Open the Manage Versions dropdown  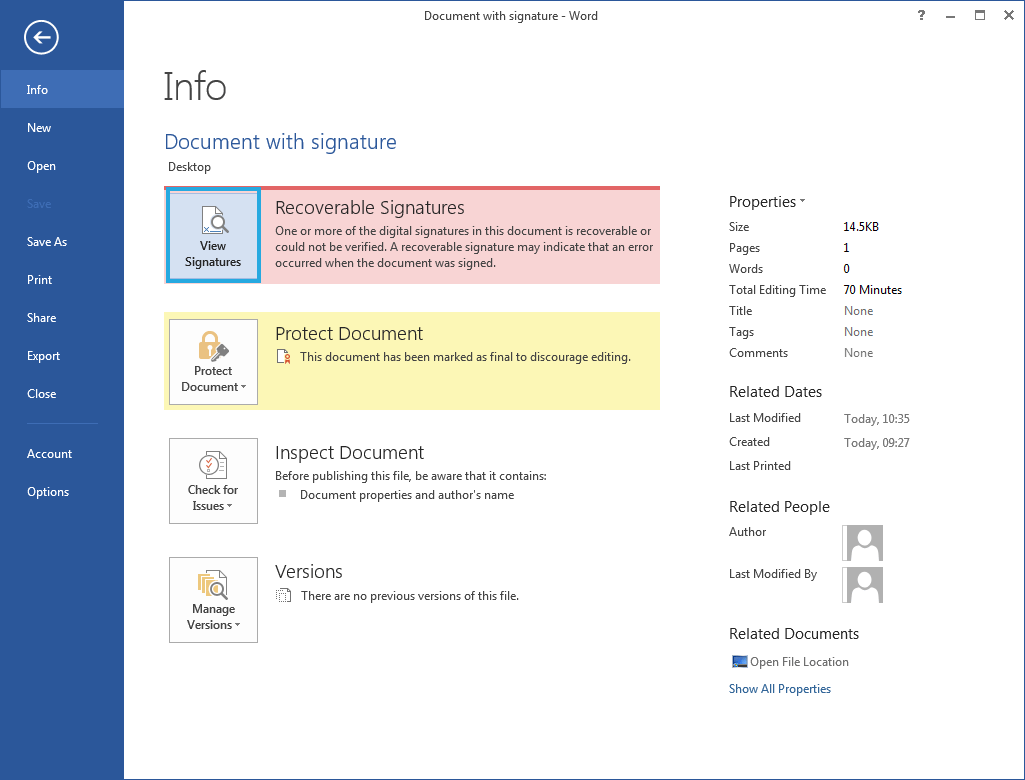pos(213,600)
